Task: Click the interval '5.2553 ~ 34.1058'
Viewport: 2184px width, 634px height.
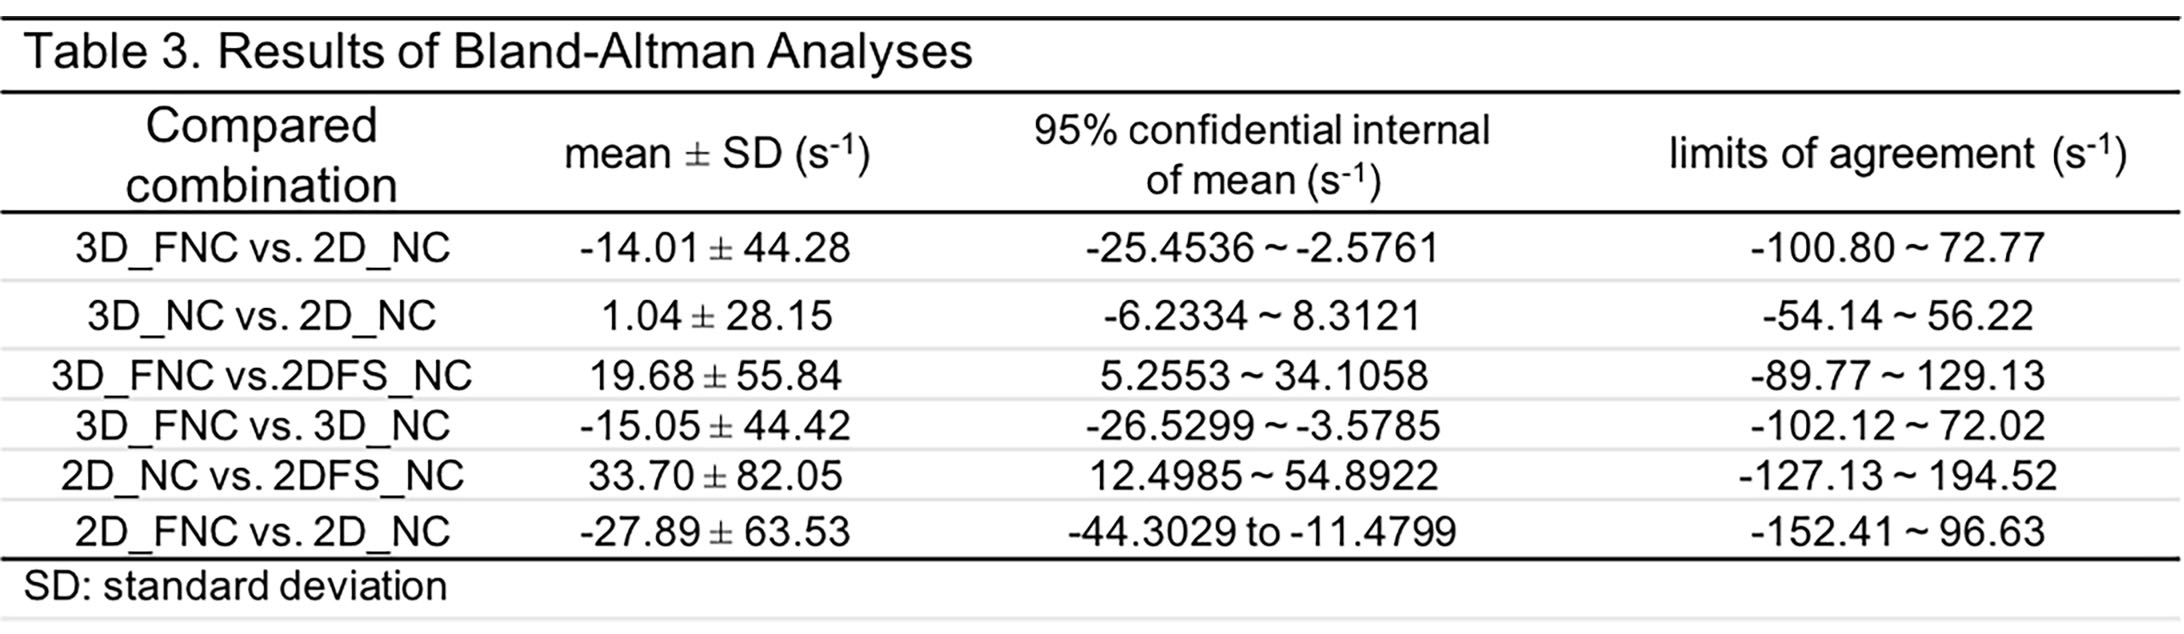Action: coord(1262,376)
